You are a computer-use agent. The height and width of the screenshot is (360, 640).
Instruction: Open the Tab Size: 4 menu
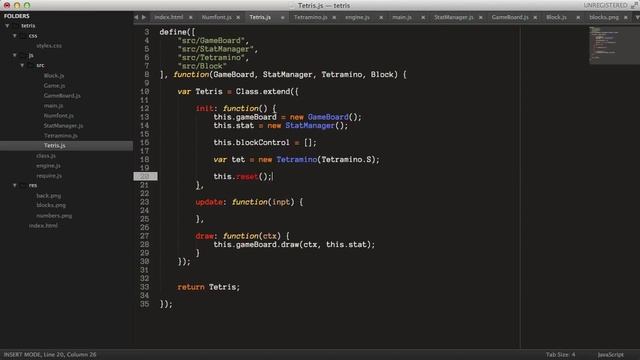coord(560,355)
